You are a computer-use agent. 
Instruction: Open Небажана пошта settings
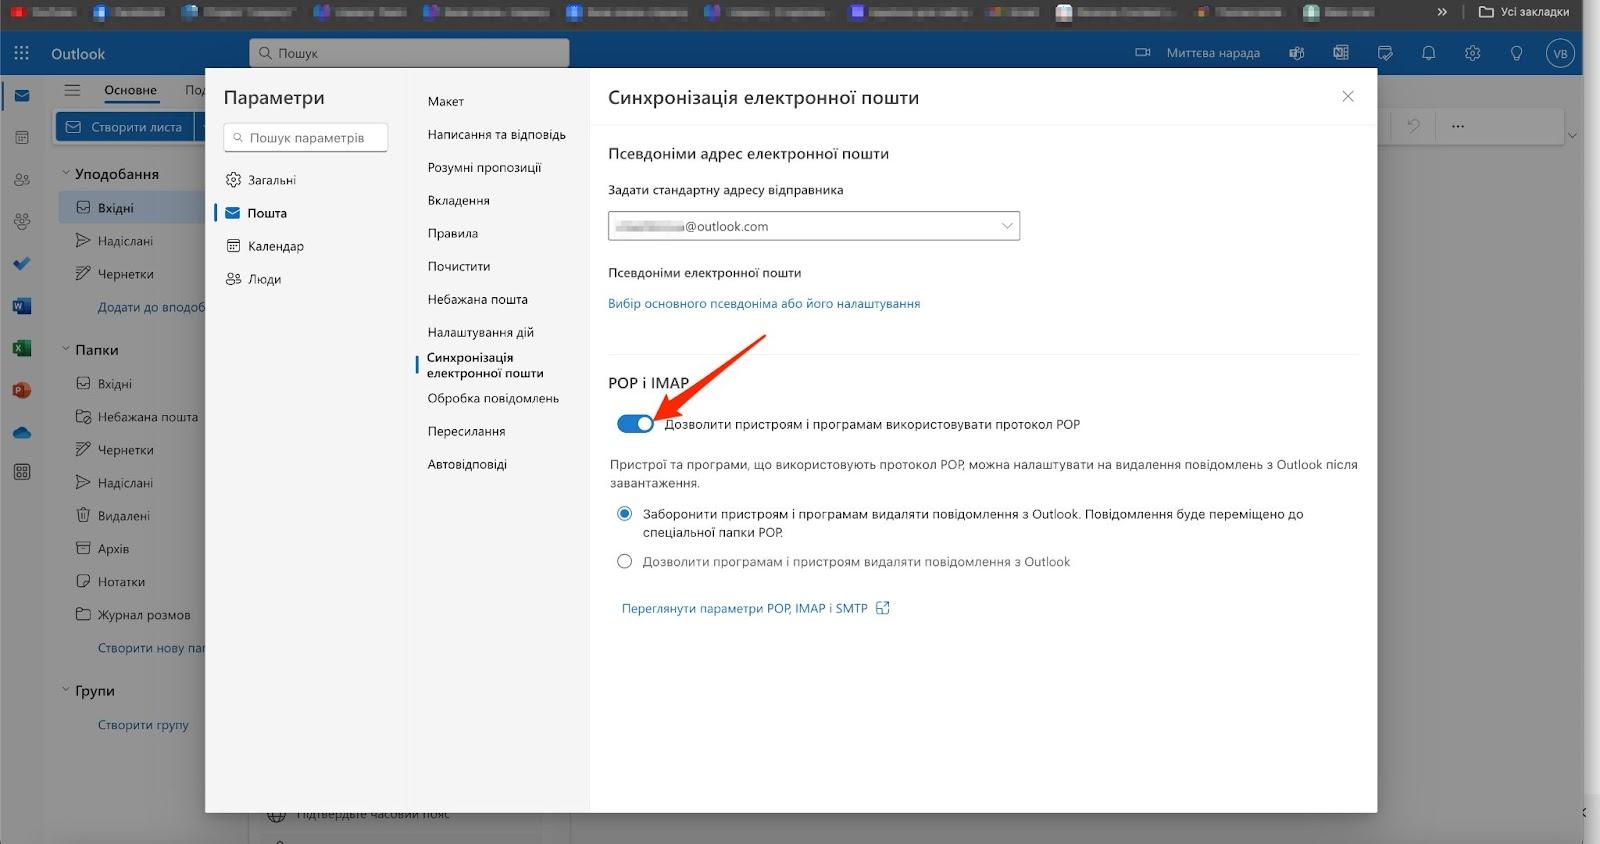[x=478, y=299]
